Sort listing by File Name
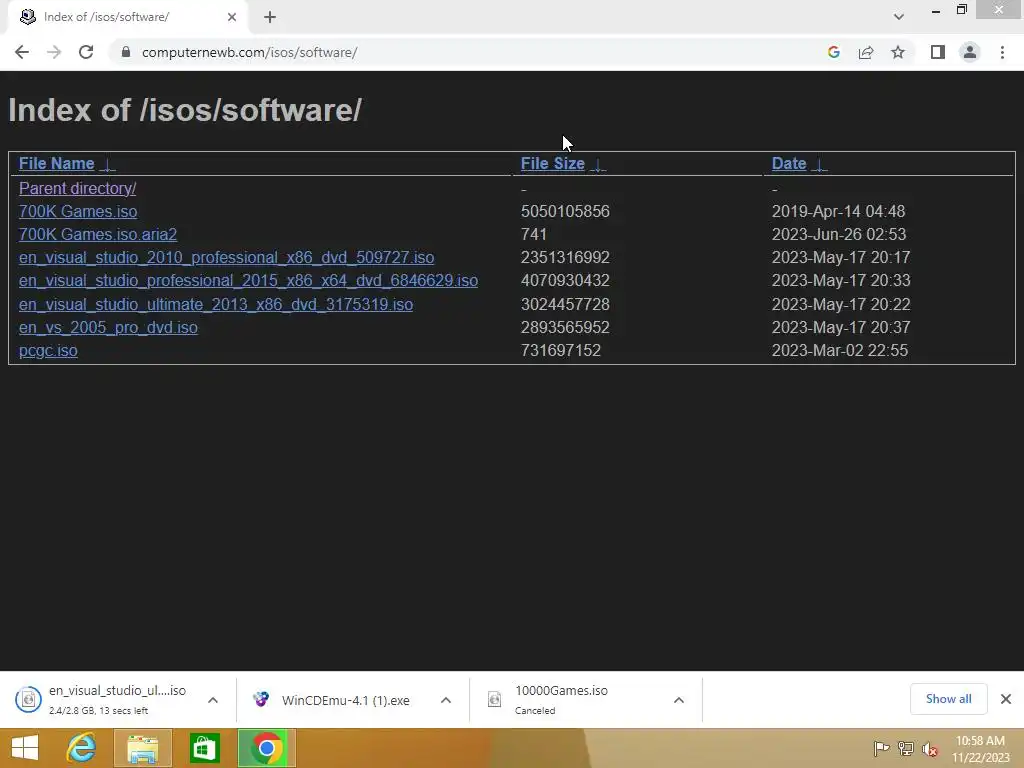Image resolution: width=1024 pixels, height=768 pixels. [56, 163]
